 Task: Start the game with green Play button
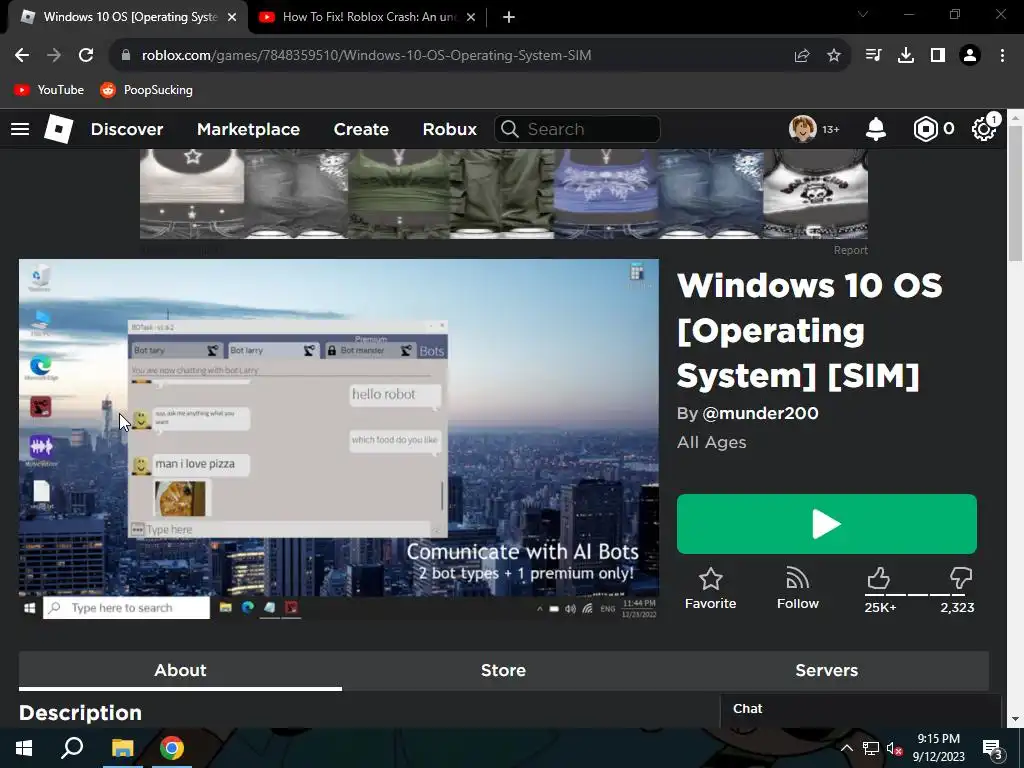tap(827, 524)
